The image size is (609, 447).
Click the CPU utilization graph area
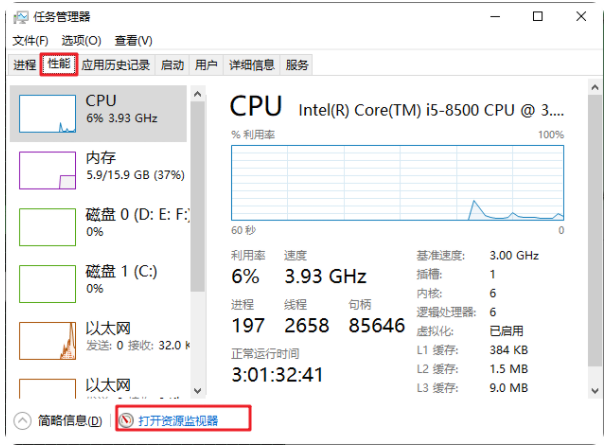(x=397, y=182)
